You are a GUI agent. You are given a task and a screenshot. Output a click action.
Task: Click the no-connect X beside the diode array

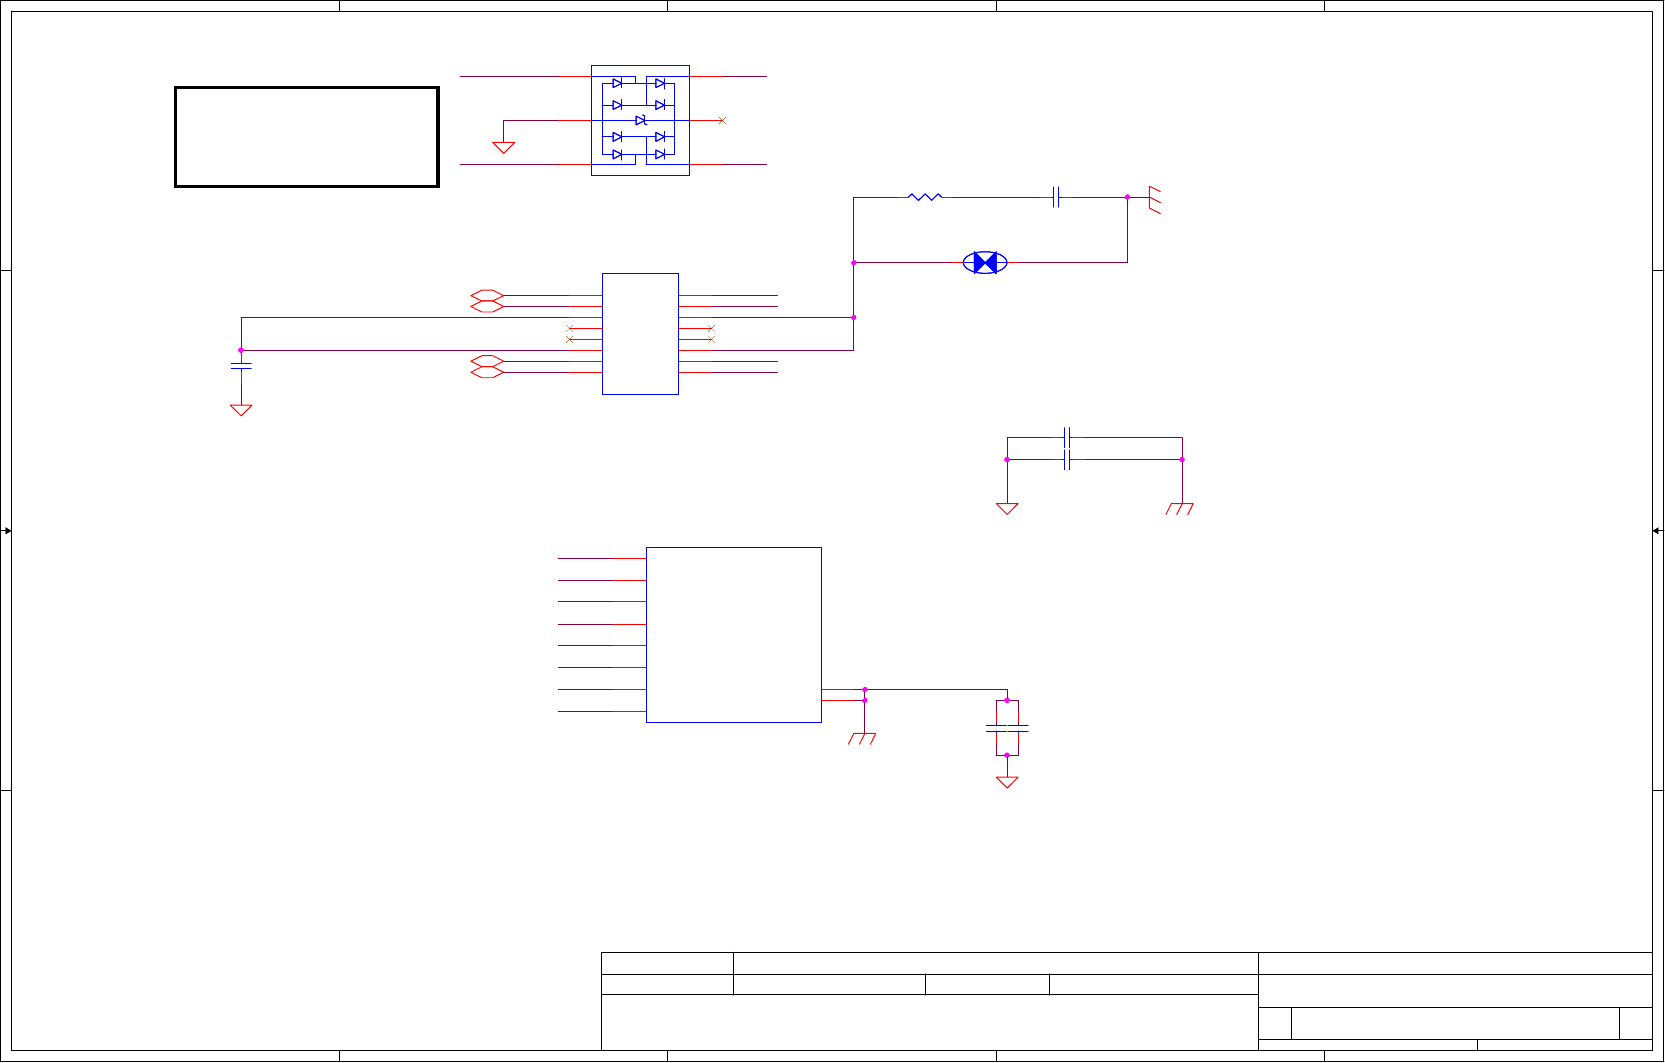click(x=722, y=121)
